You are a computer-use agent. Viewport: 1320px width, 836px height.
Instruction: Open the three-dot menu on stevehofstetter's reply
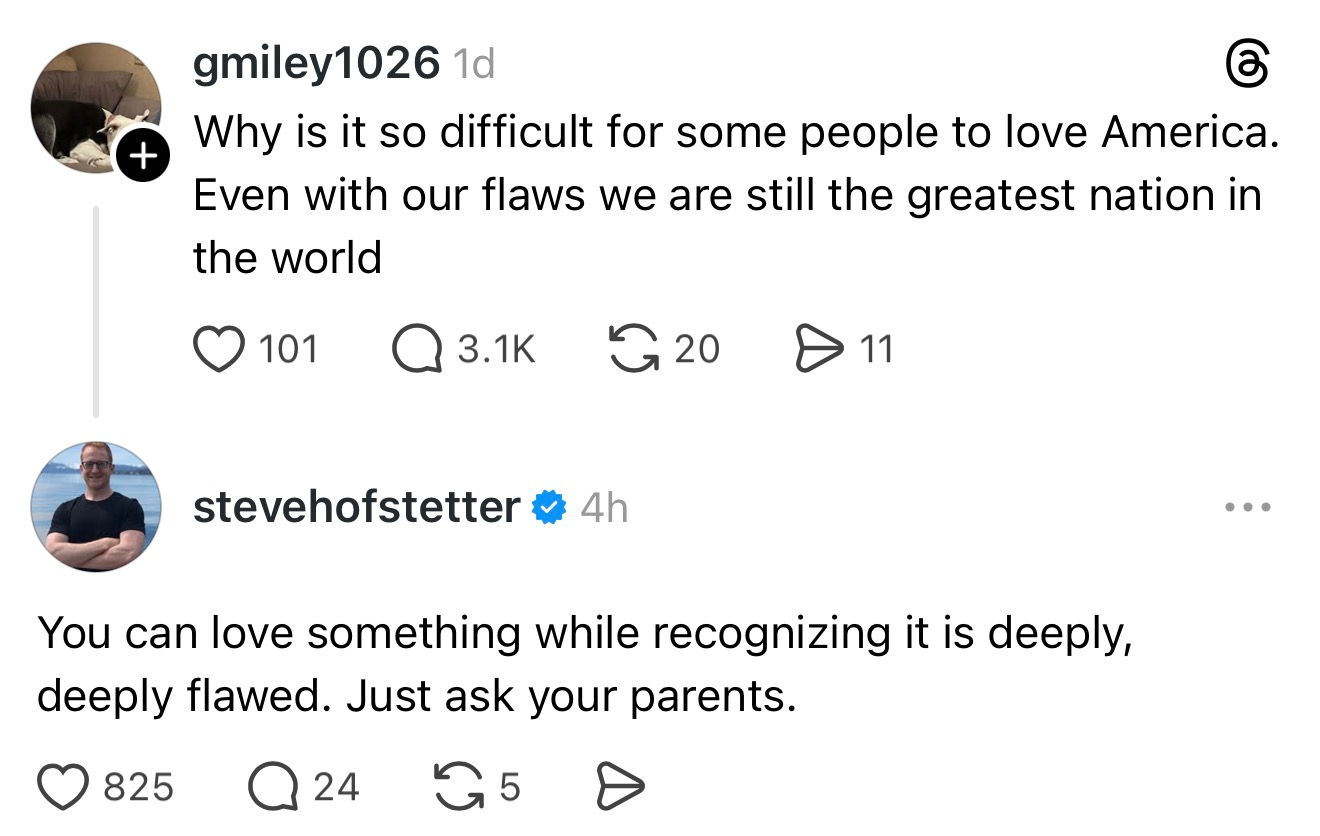1247,508
